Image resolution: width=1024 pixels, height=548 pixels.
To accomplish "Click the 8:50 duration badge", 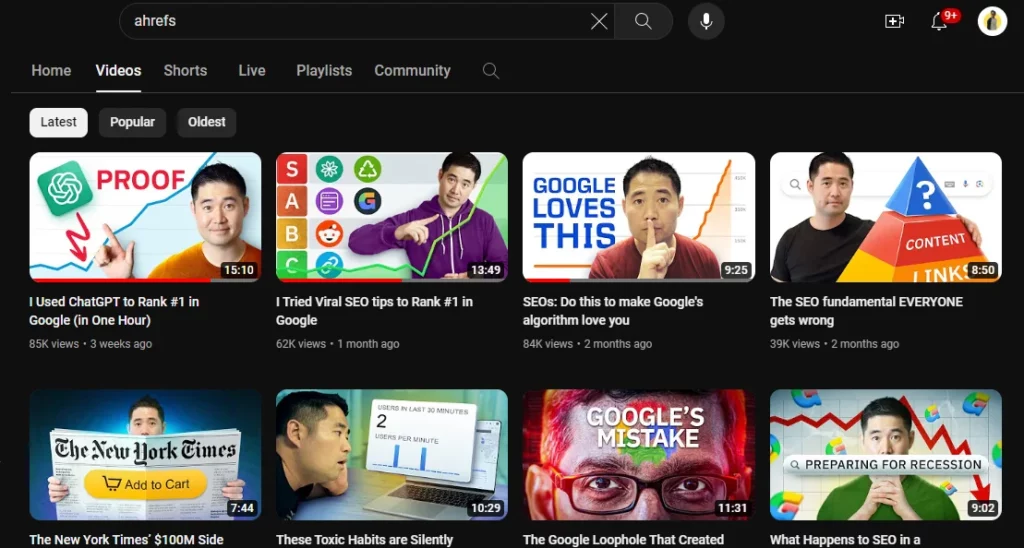I will click(x=982, y=269).
